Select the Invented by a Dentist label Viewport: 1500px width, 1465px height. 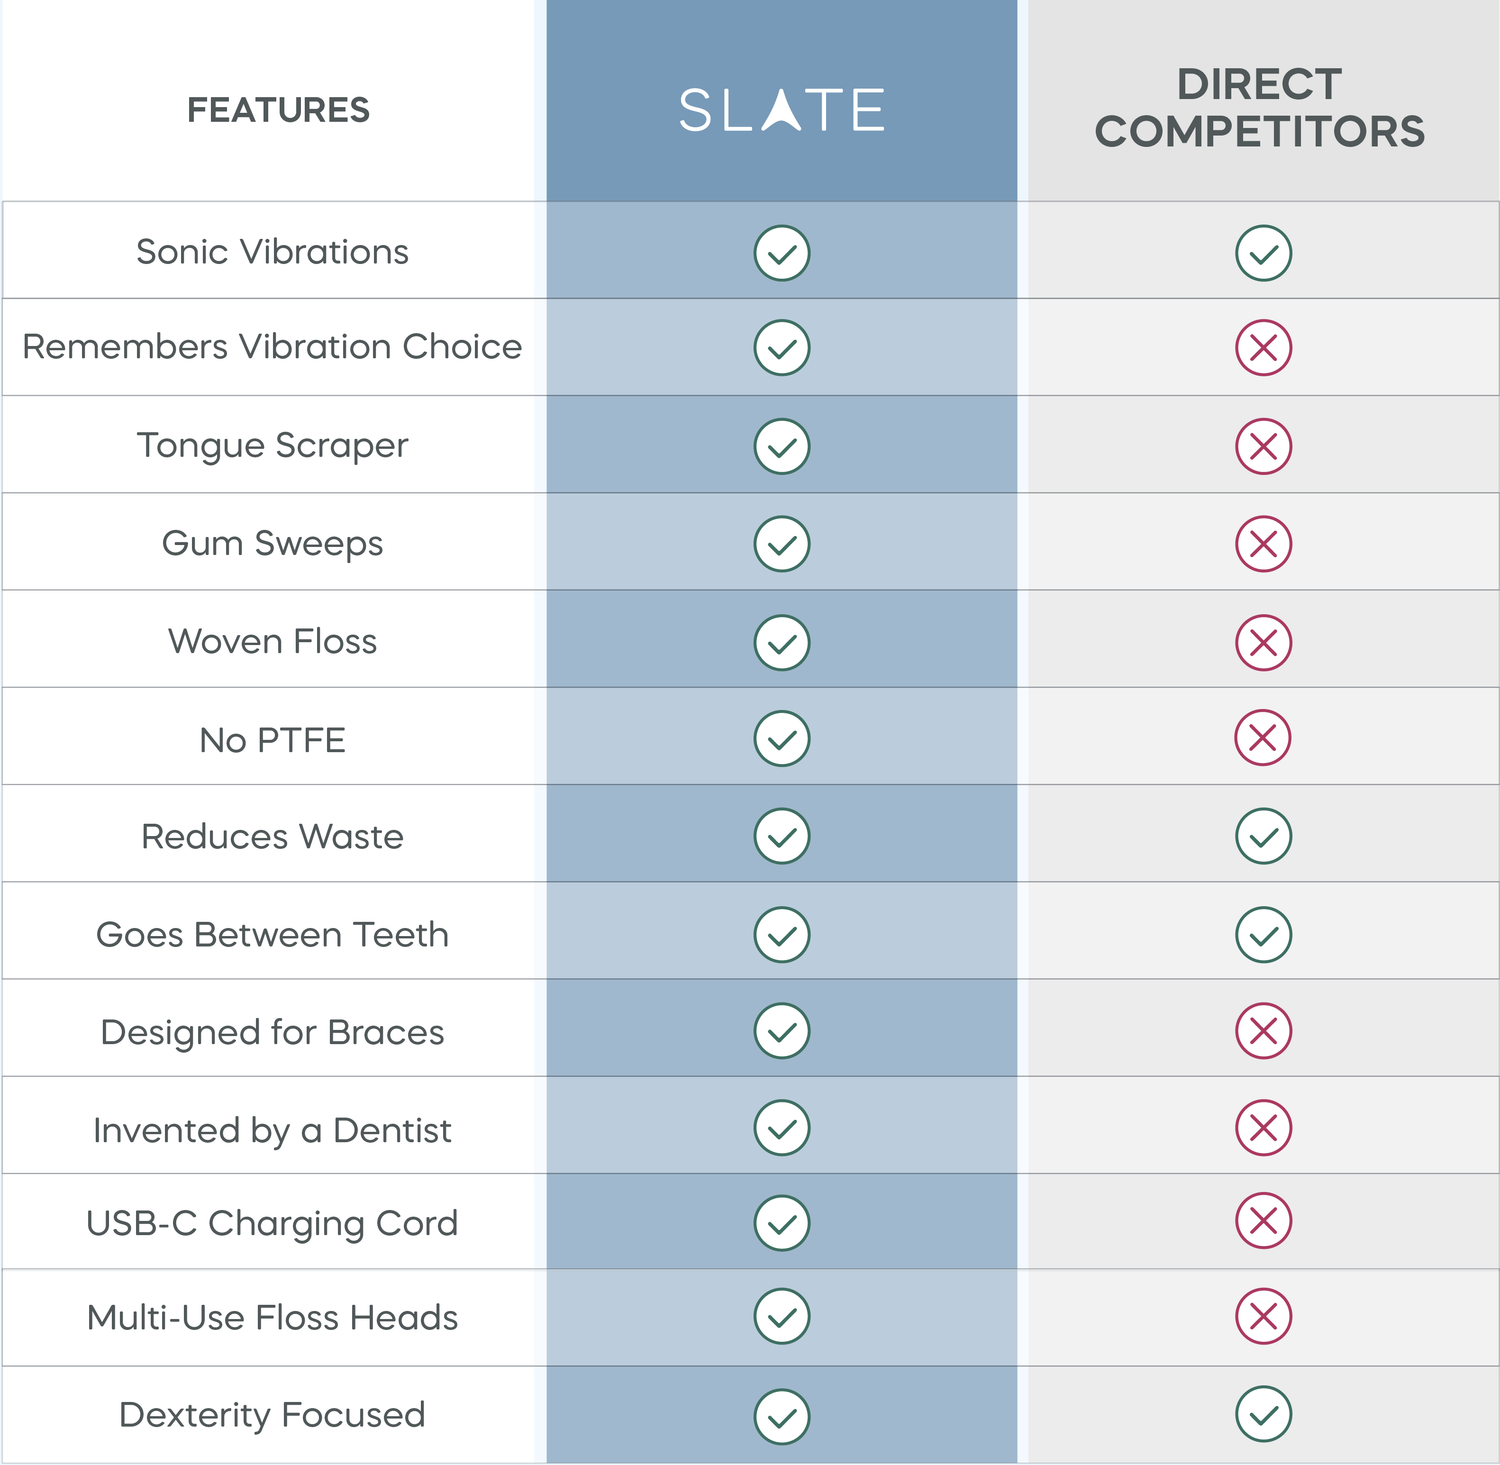272,1130
